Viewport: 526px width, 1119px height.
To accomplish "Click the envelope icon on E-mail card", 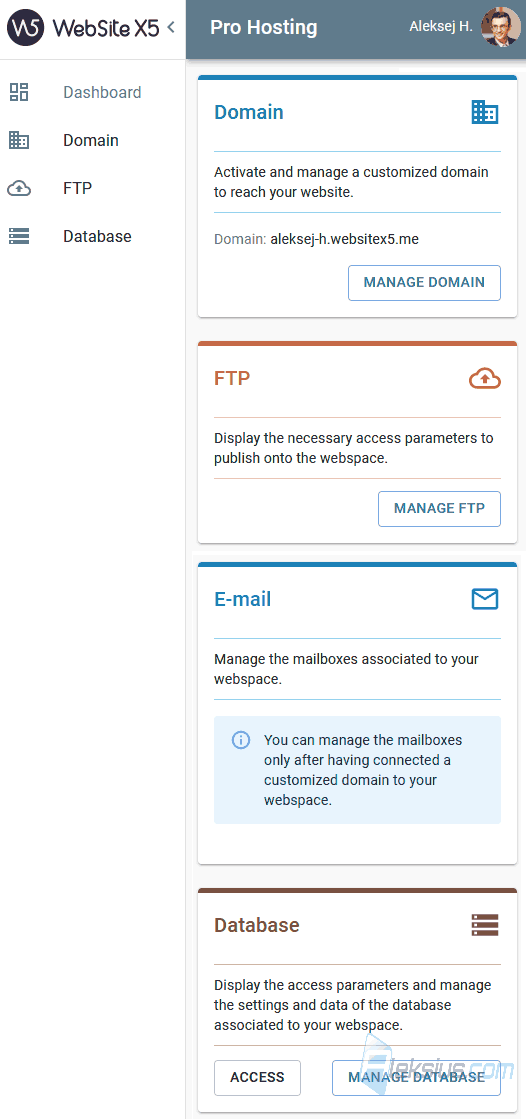I will [x=485, y=599].
